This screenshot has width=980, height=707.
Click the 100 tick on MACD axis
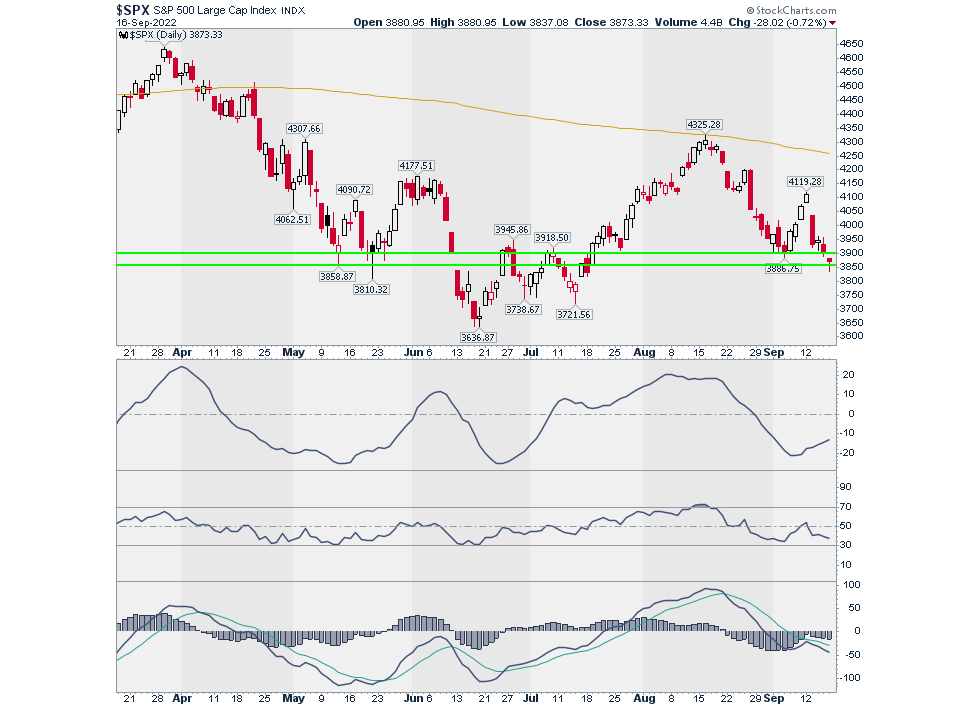click(852, 585)
